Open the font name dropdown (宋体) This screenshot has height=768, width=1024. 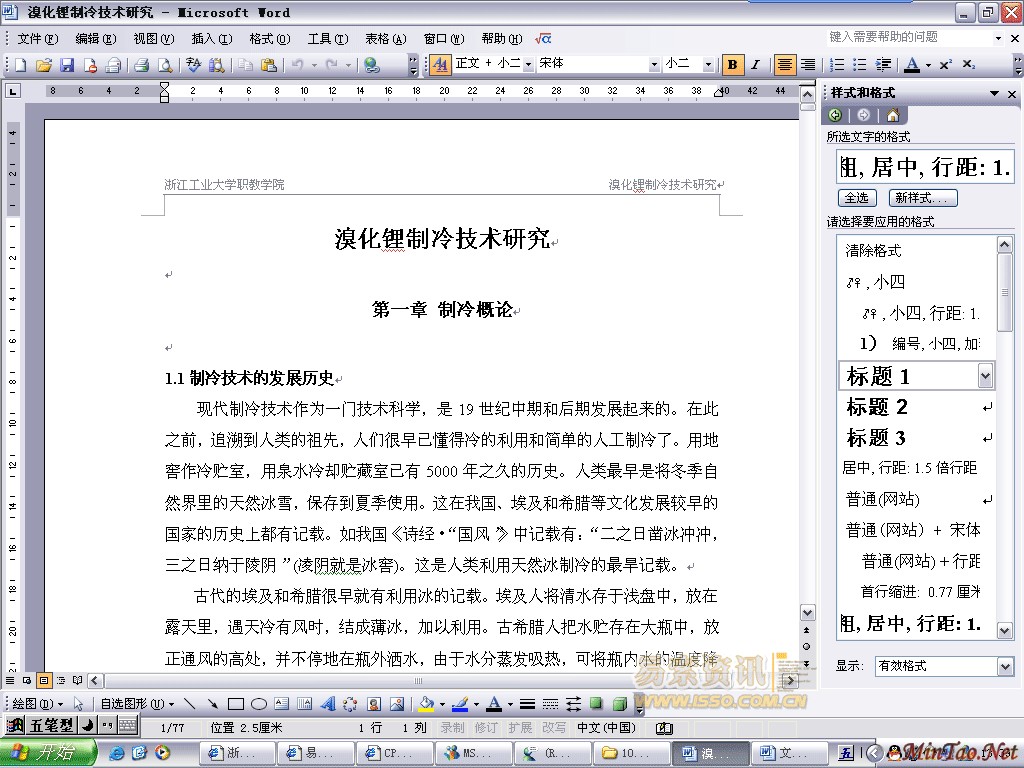coord(654,65)
